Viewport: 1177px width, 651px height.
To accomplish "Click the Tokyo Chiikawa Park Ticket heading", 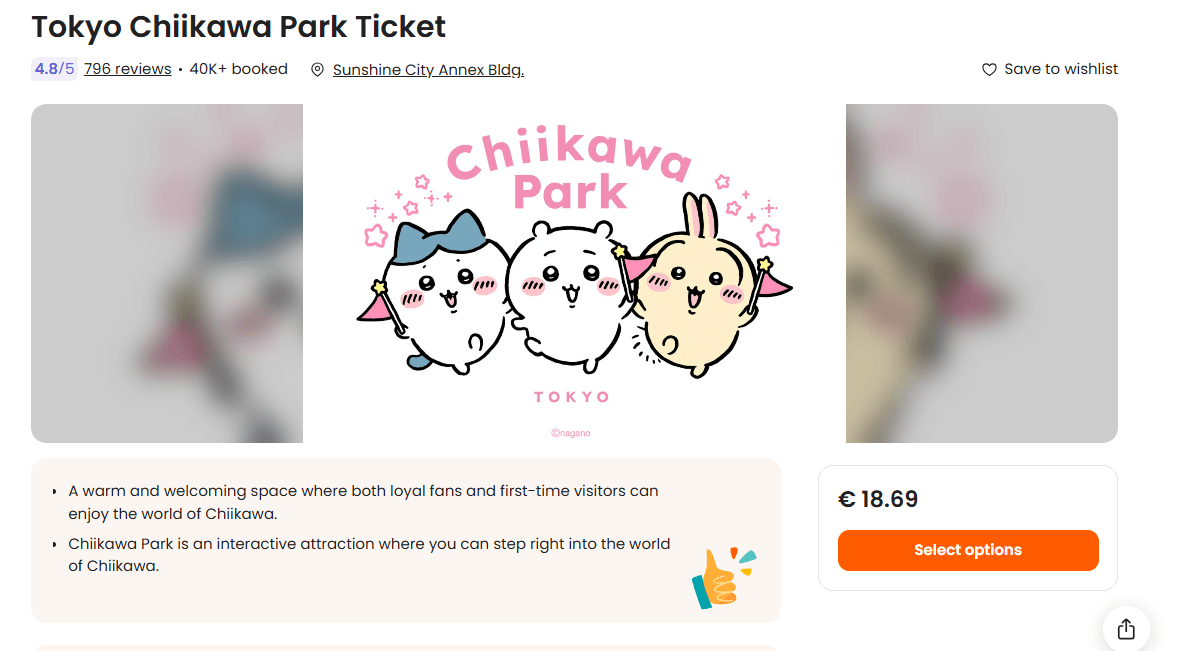I will tap(239, 27).
